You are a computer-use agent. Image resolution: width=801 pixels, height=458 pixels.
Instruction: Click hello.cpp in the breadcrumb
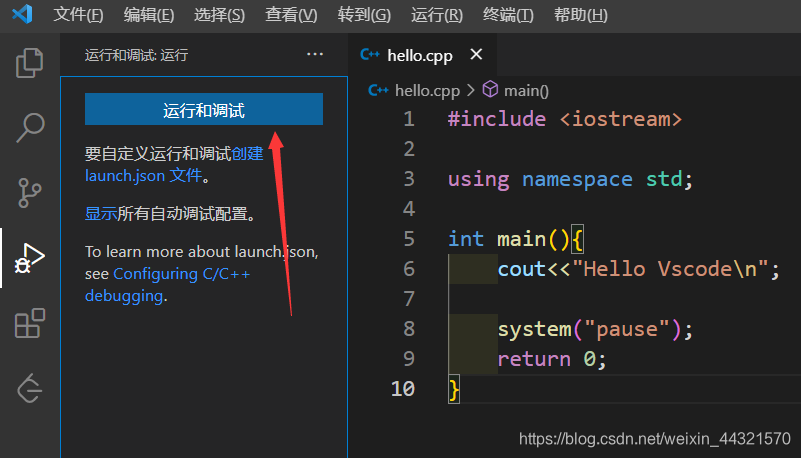tap(427, 91)
